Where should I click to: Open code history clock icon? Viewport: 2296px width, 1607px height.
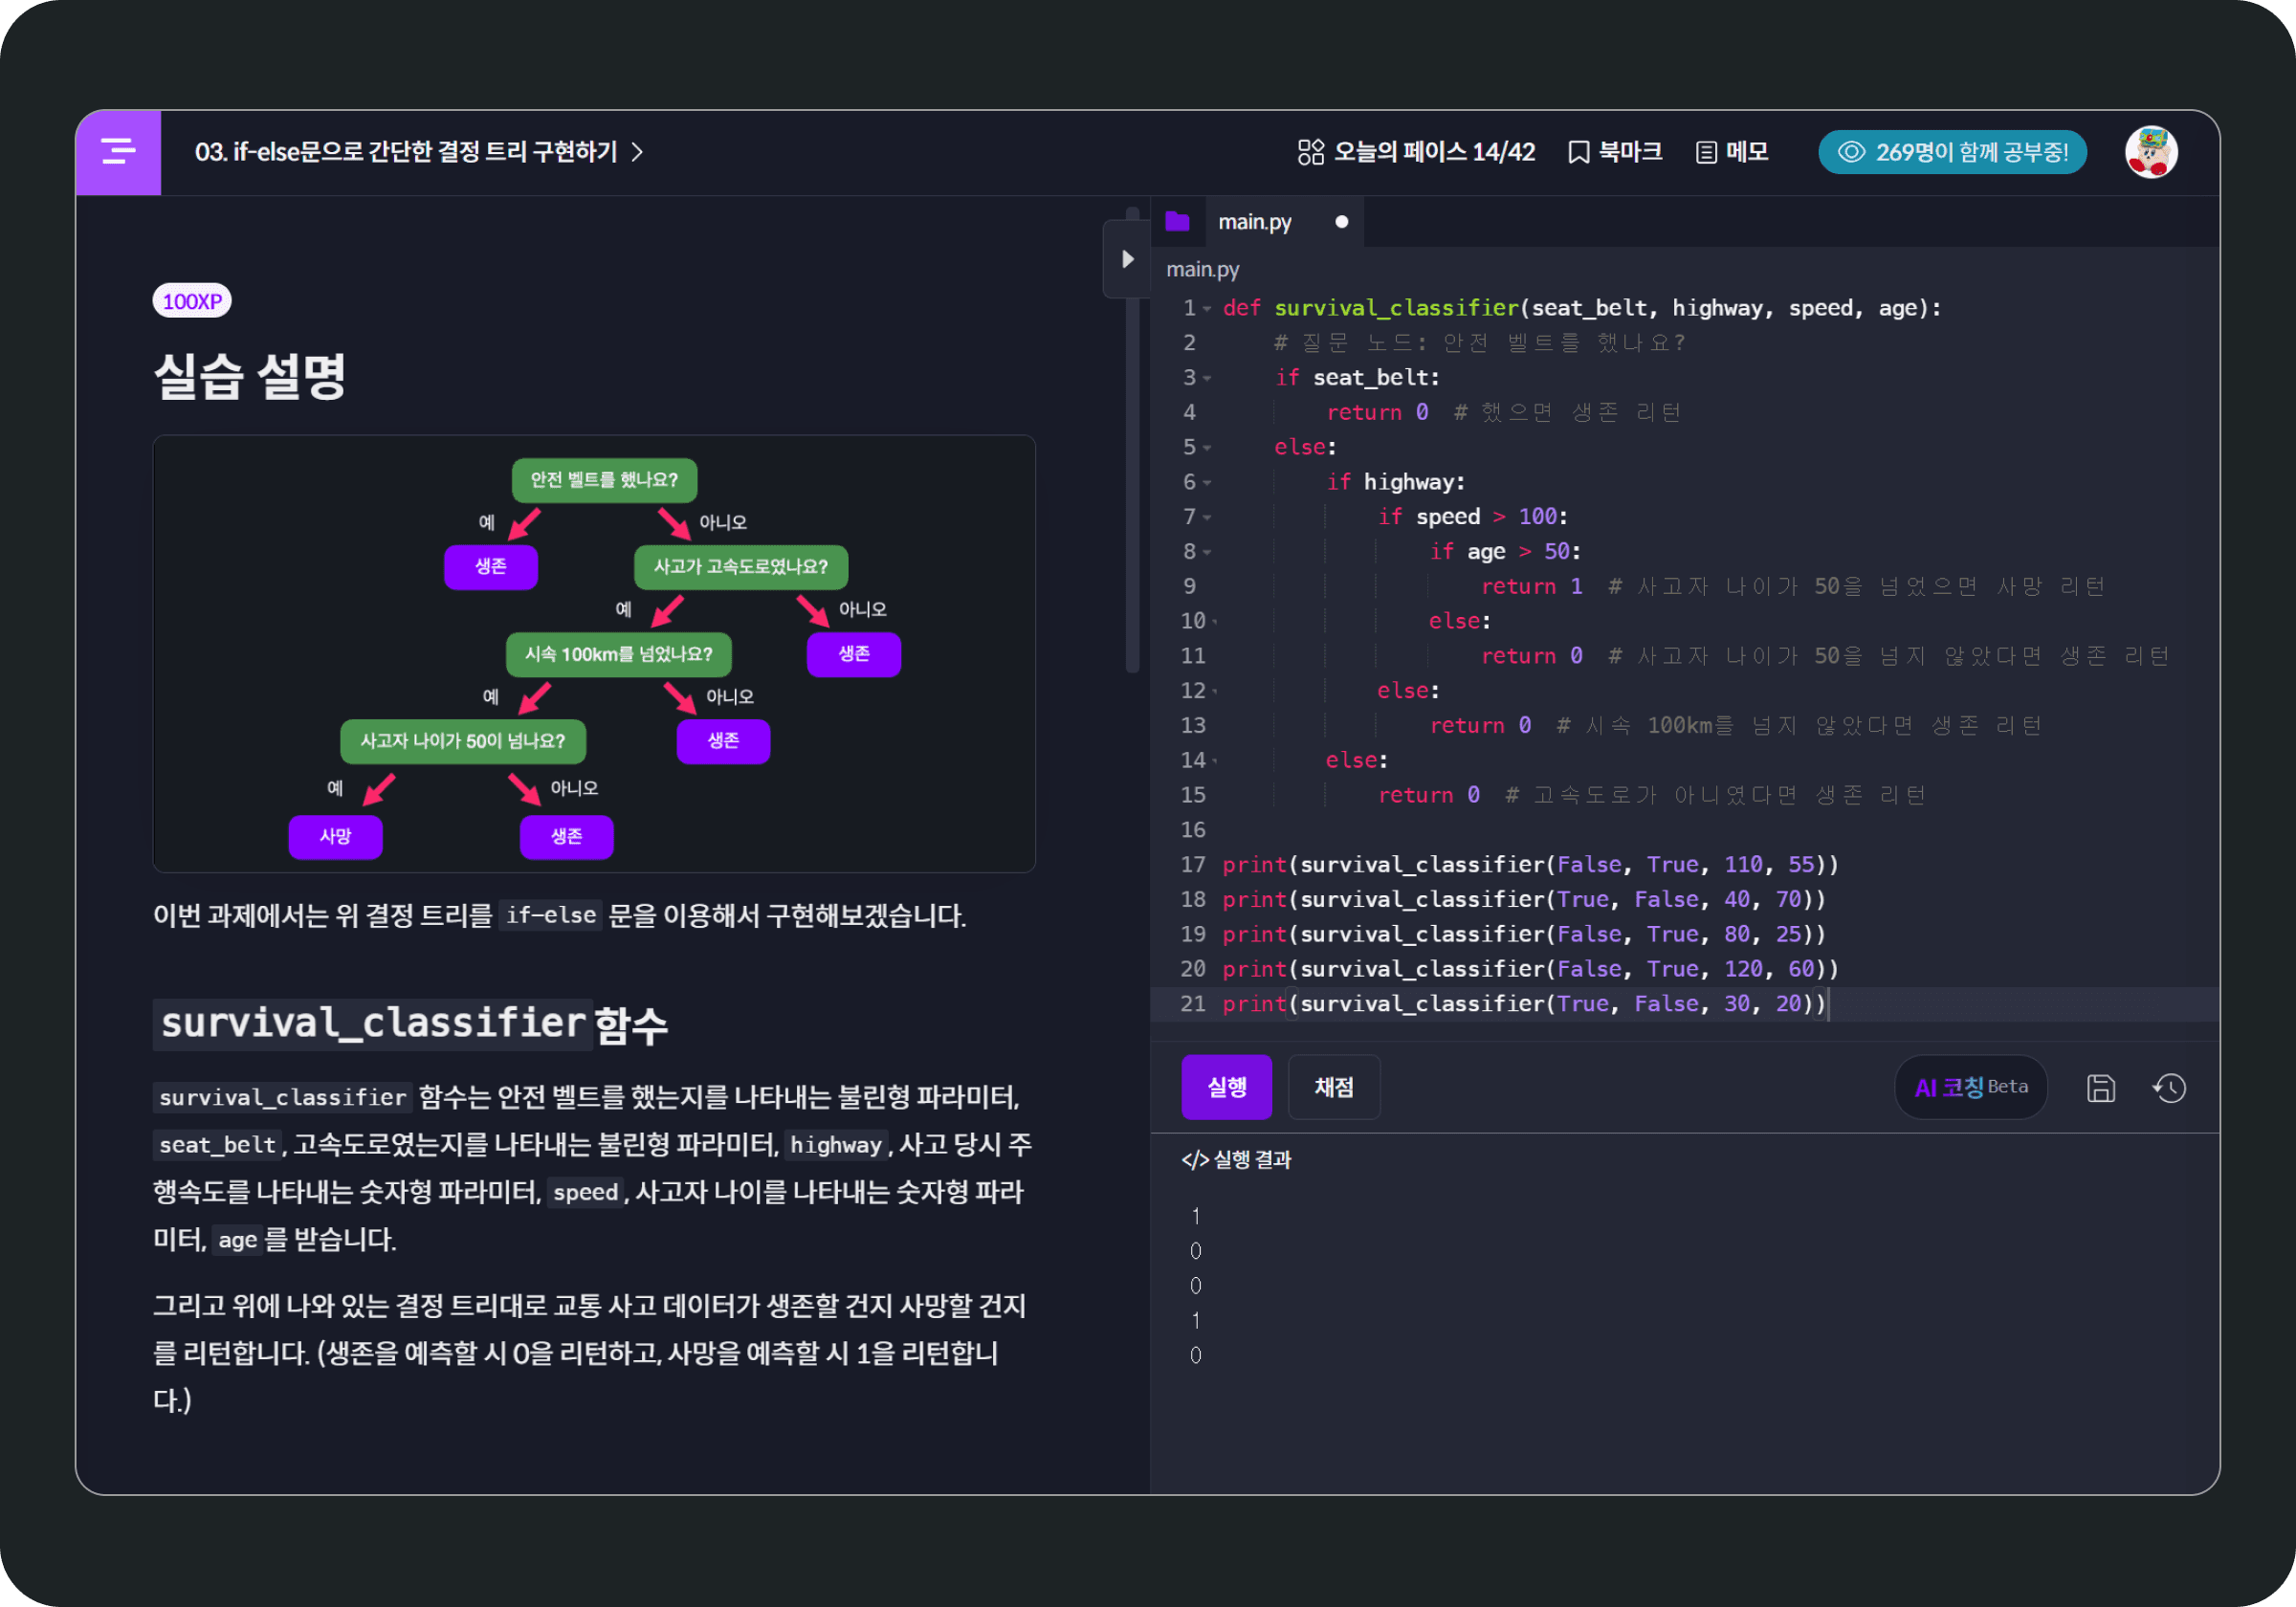[2169, 1088]
